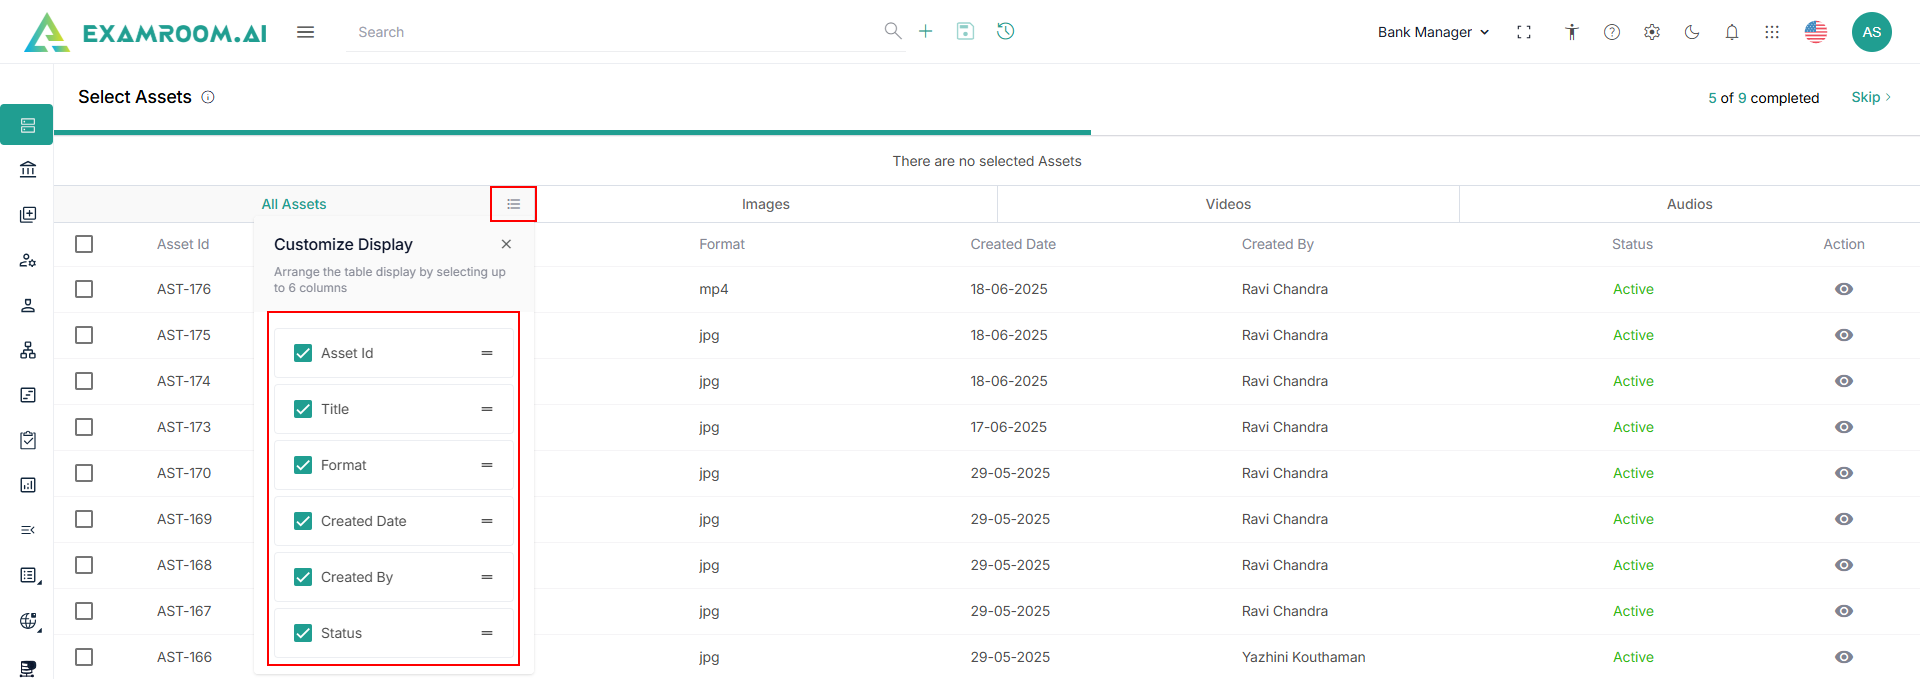
Task: Open the apps grid icon
Action: click(x=1772, y=32)
